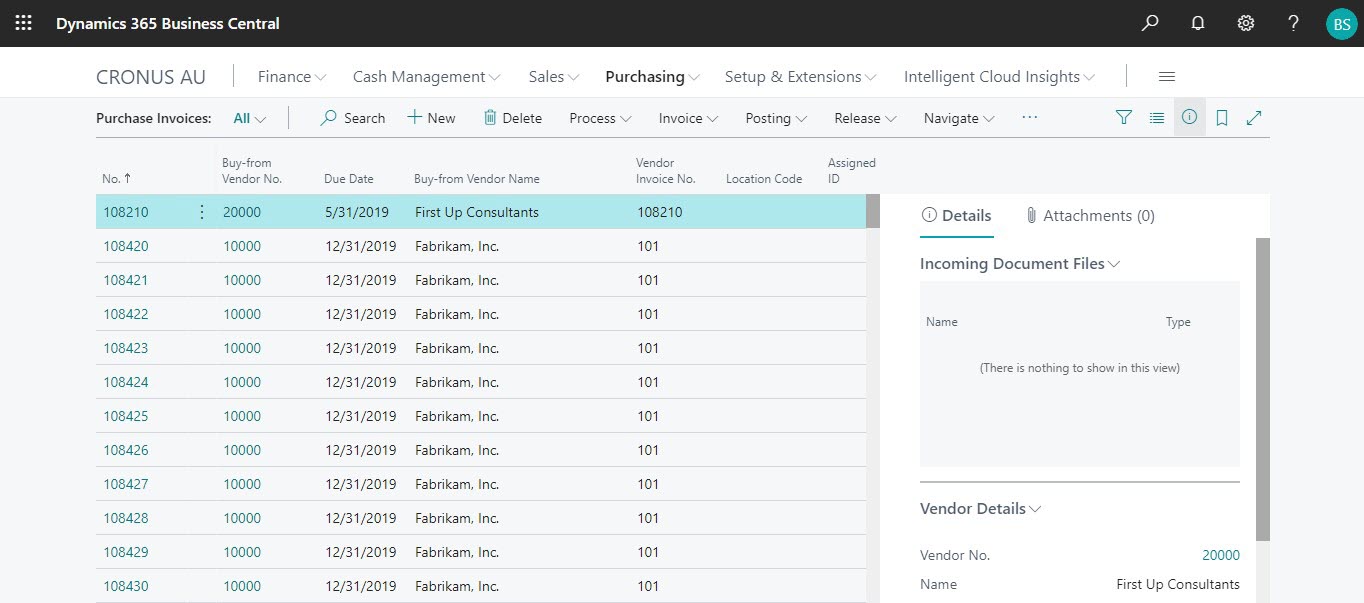Bookmark this page icon

[x=1222, y=118]
